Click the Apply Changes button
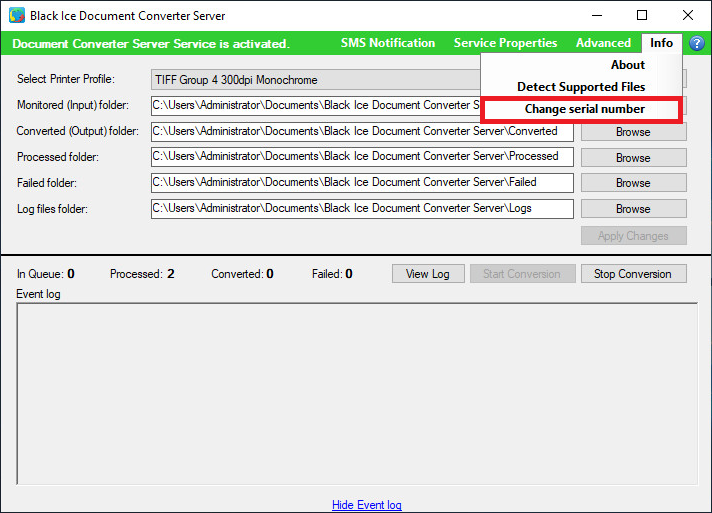 pos(633,236)
